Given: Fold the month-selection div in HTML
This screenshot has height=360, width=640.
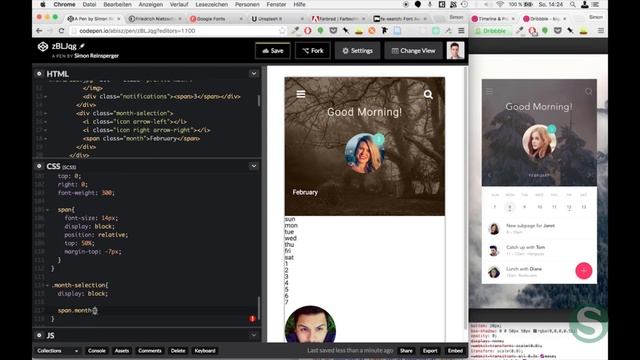Looking at the screenshot, I should click(45, 113).
